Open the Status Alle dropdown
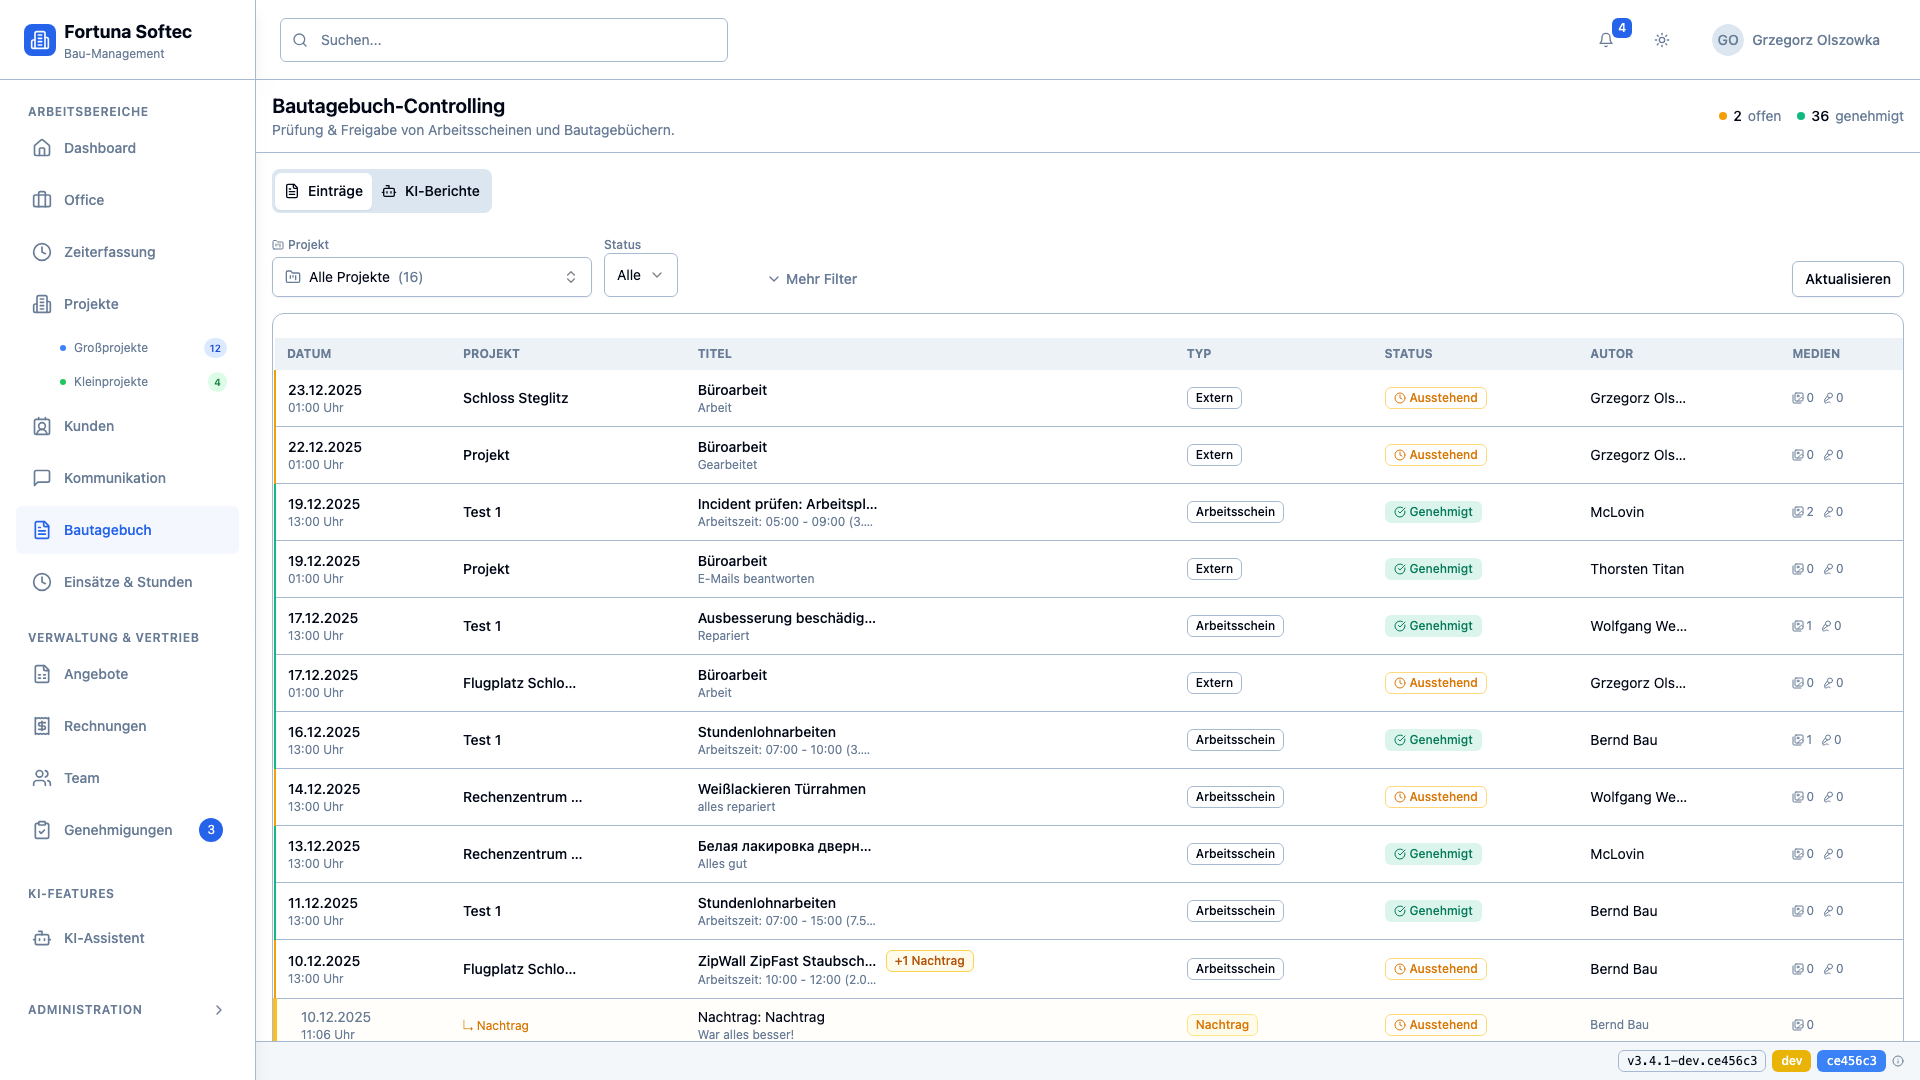The width and height of the screenshot is (1920, 1080). [x=640, y=275]
